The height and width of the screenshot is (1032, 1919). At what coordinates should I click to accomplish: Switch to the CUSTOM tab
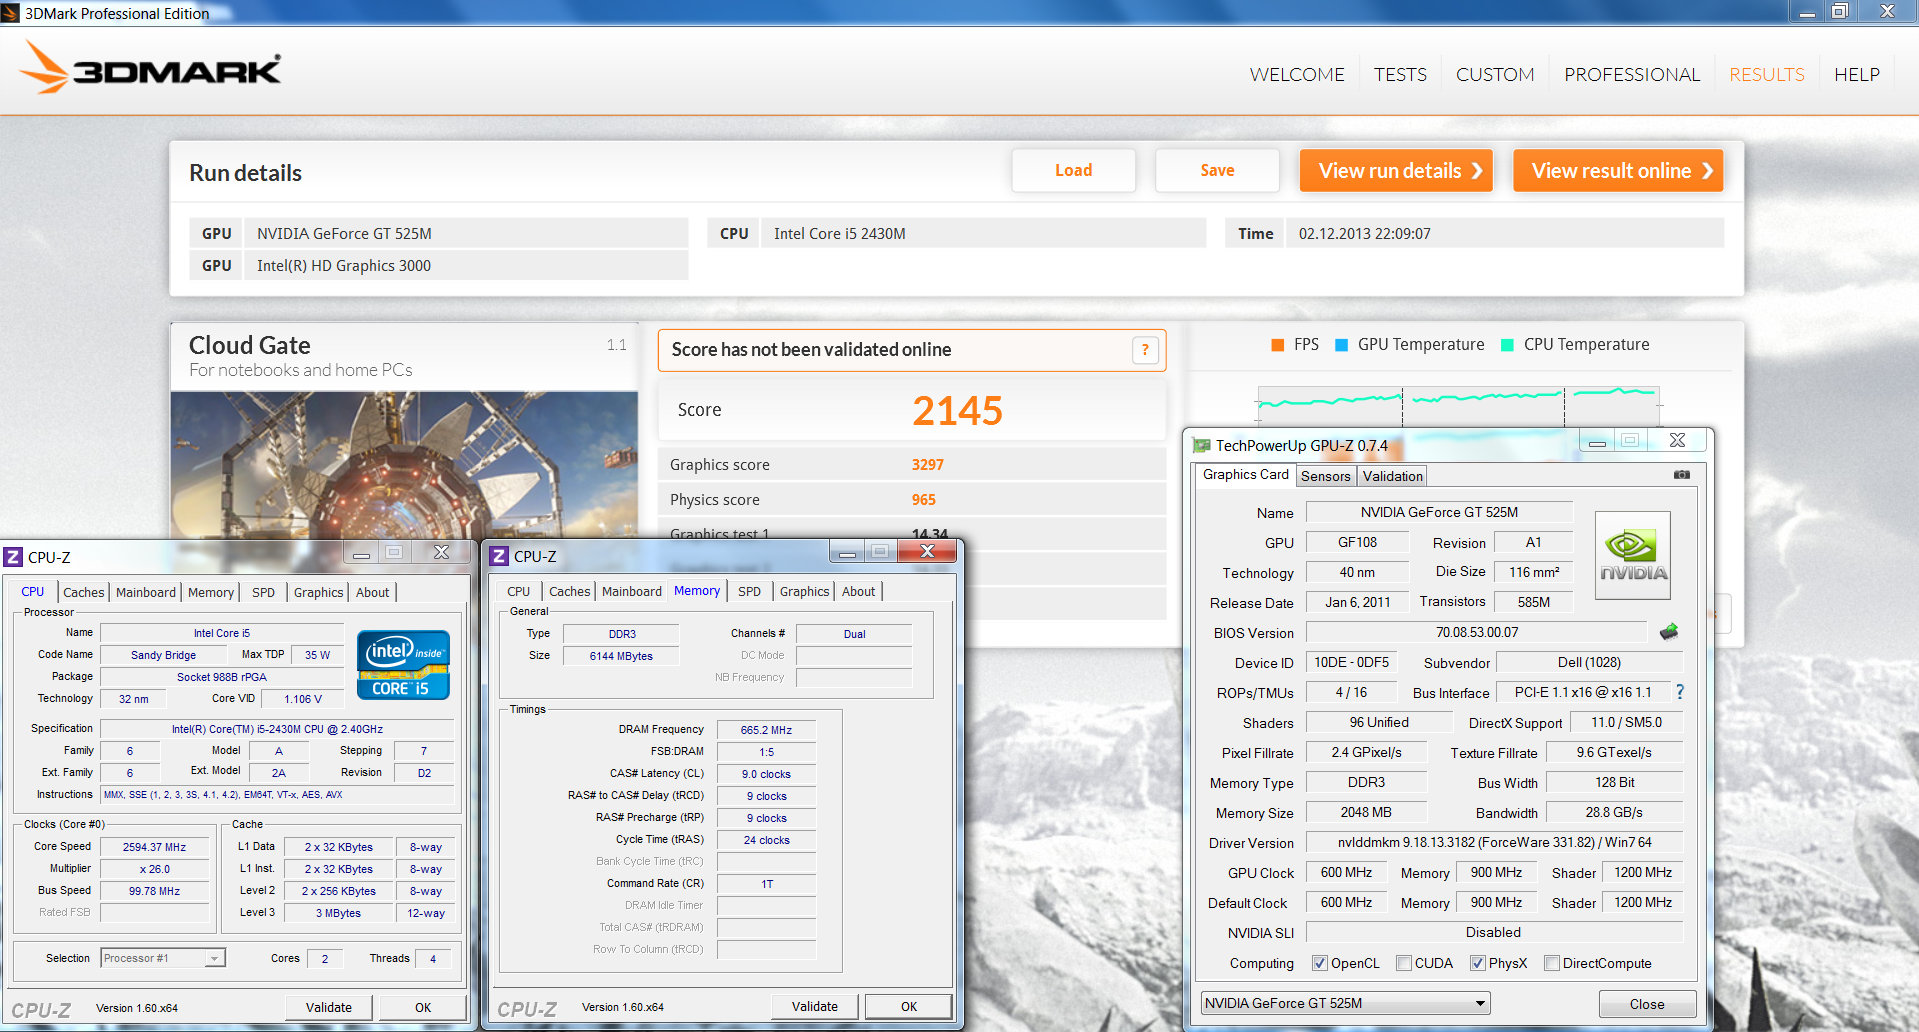1495,75
